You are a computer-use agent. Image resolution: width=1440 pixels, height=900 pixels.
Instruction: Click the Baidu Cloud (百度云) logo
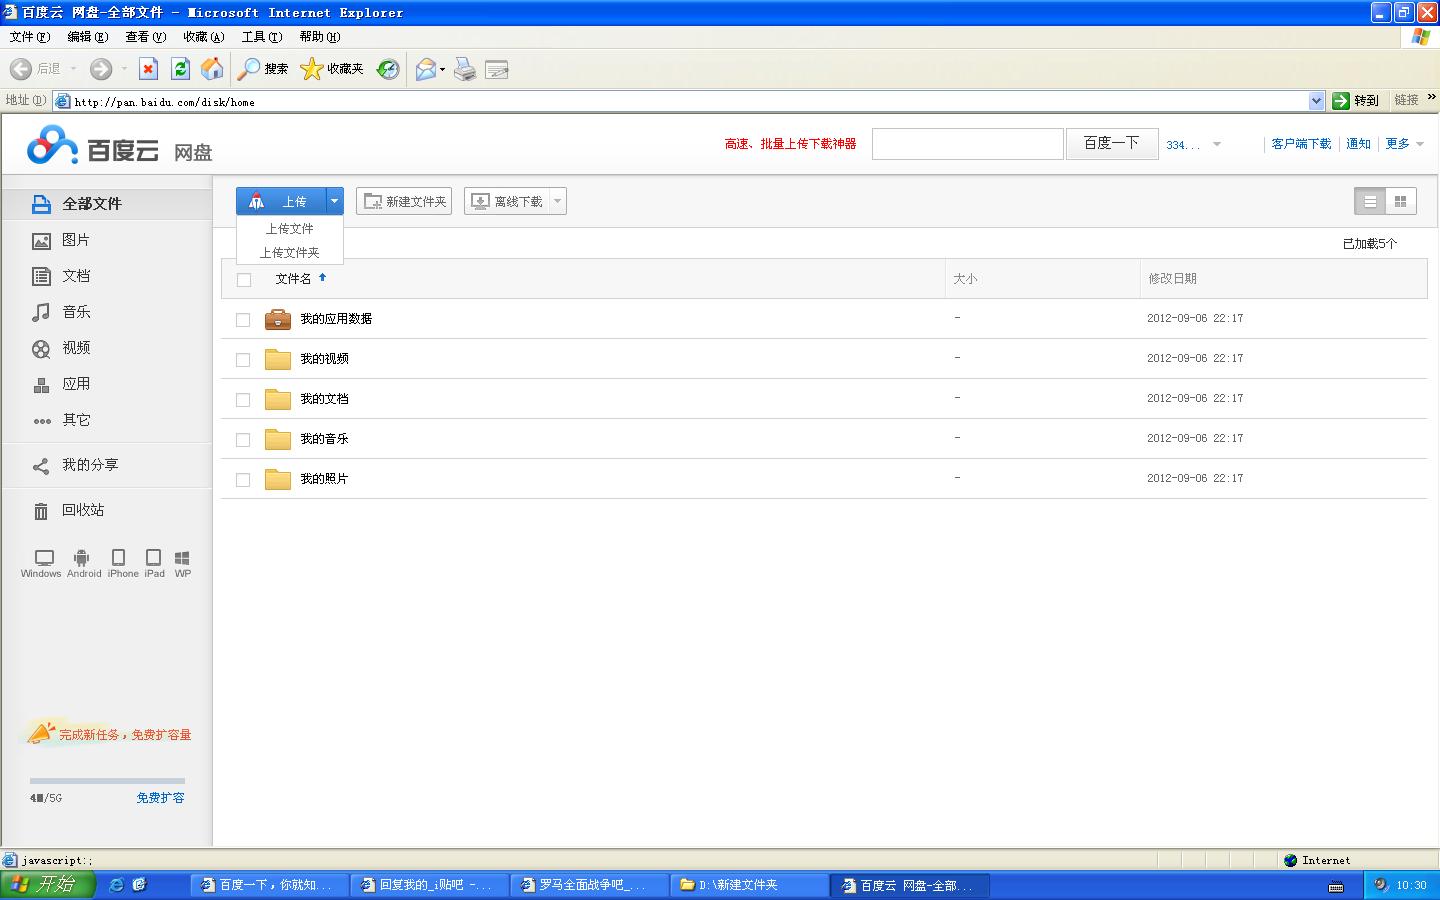(x=93, y=147)
